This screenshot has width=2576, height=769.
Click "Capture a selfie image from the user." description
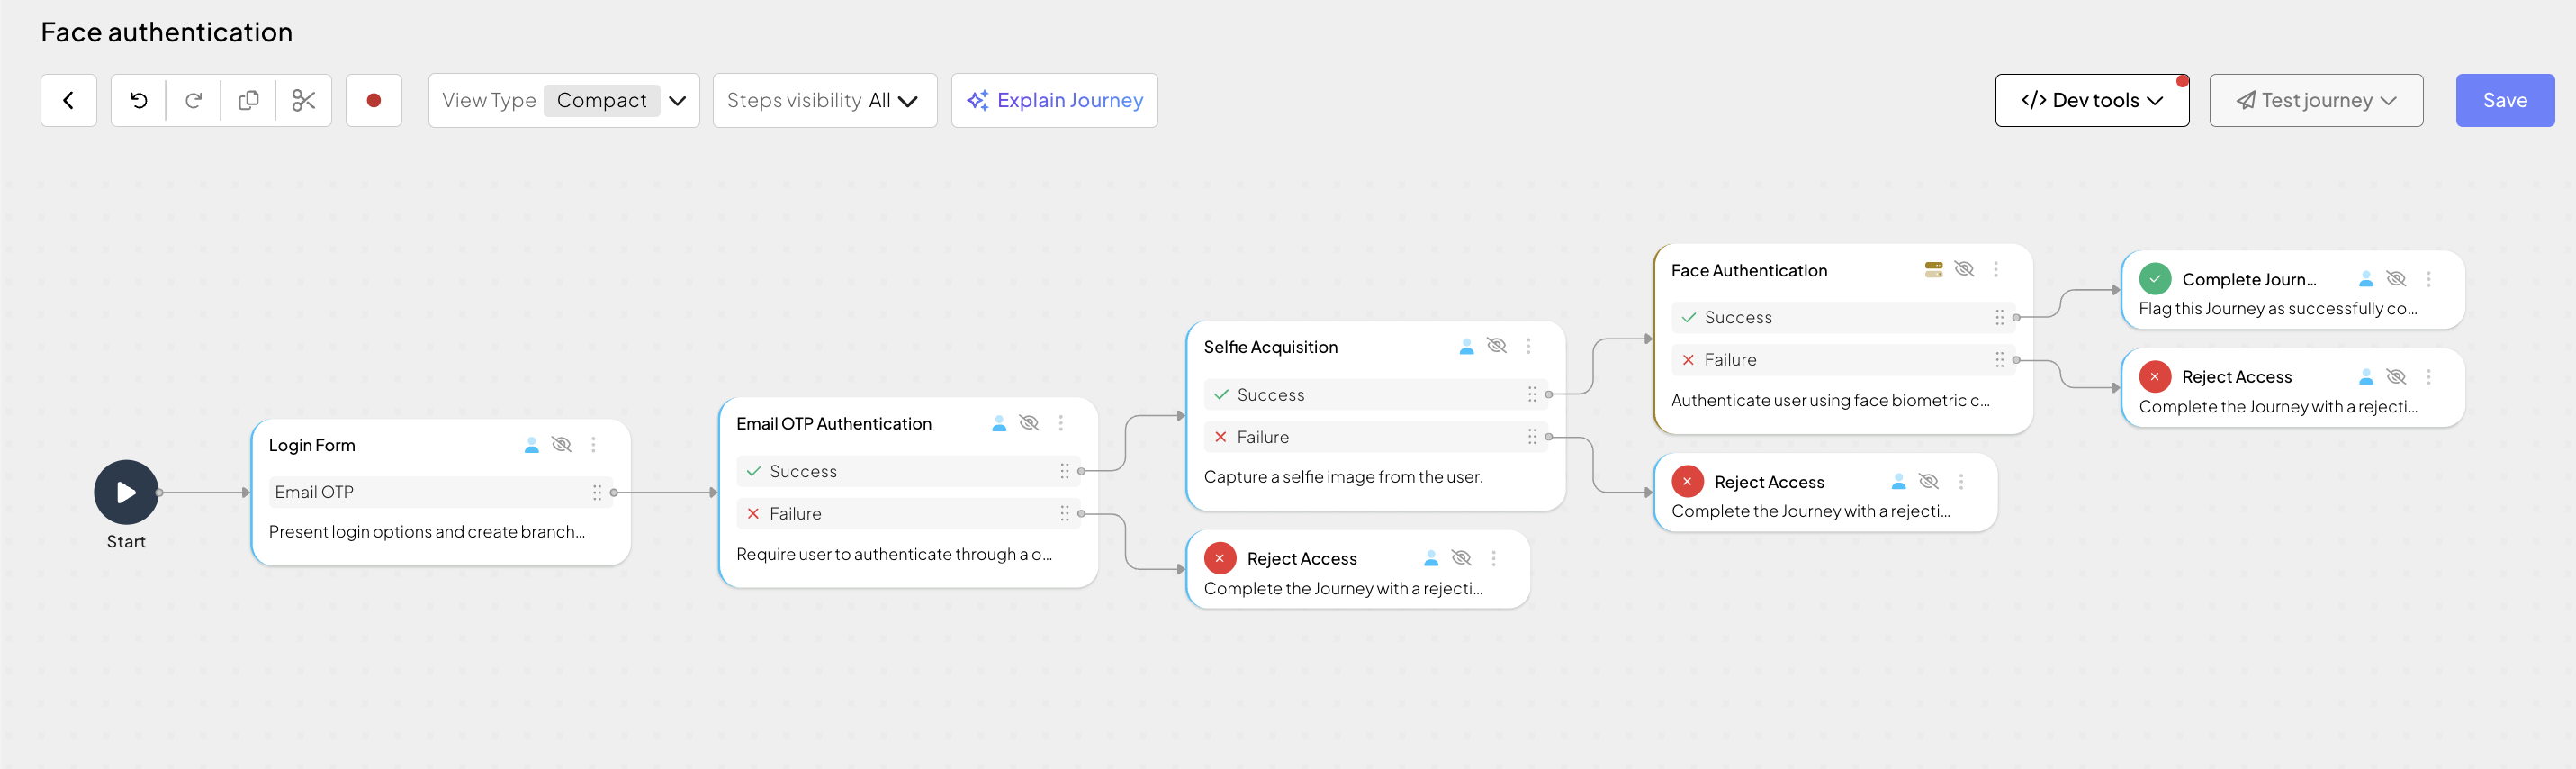click(1343, 477)
